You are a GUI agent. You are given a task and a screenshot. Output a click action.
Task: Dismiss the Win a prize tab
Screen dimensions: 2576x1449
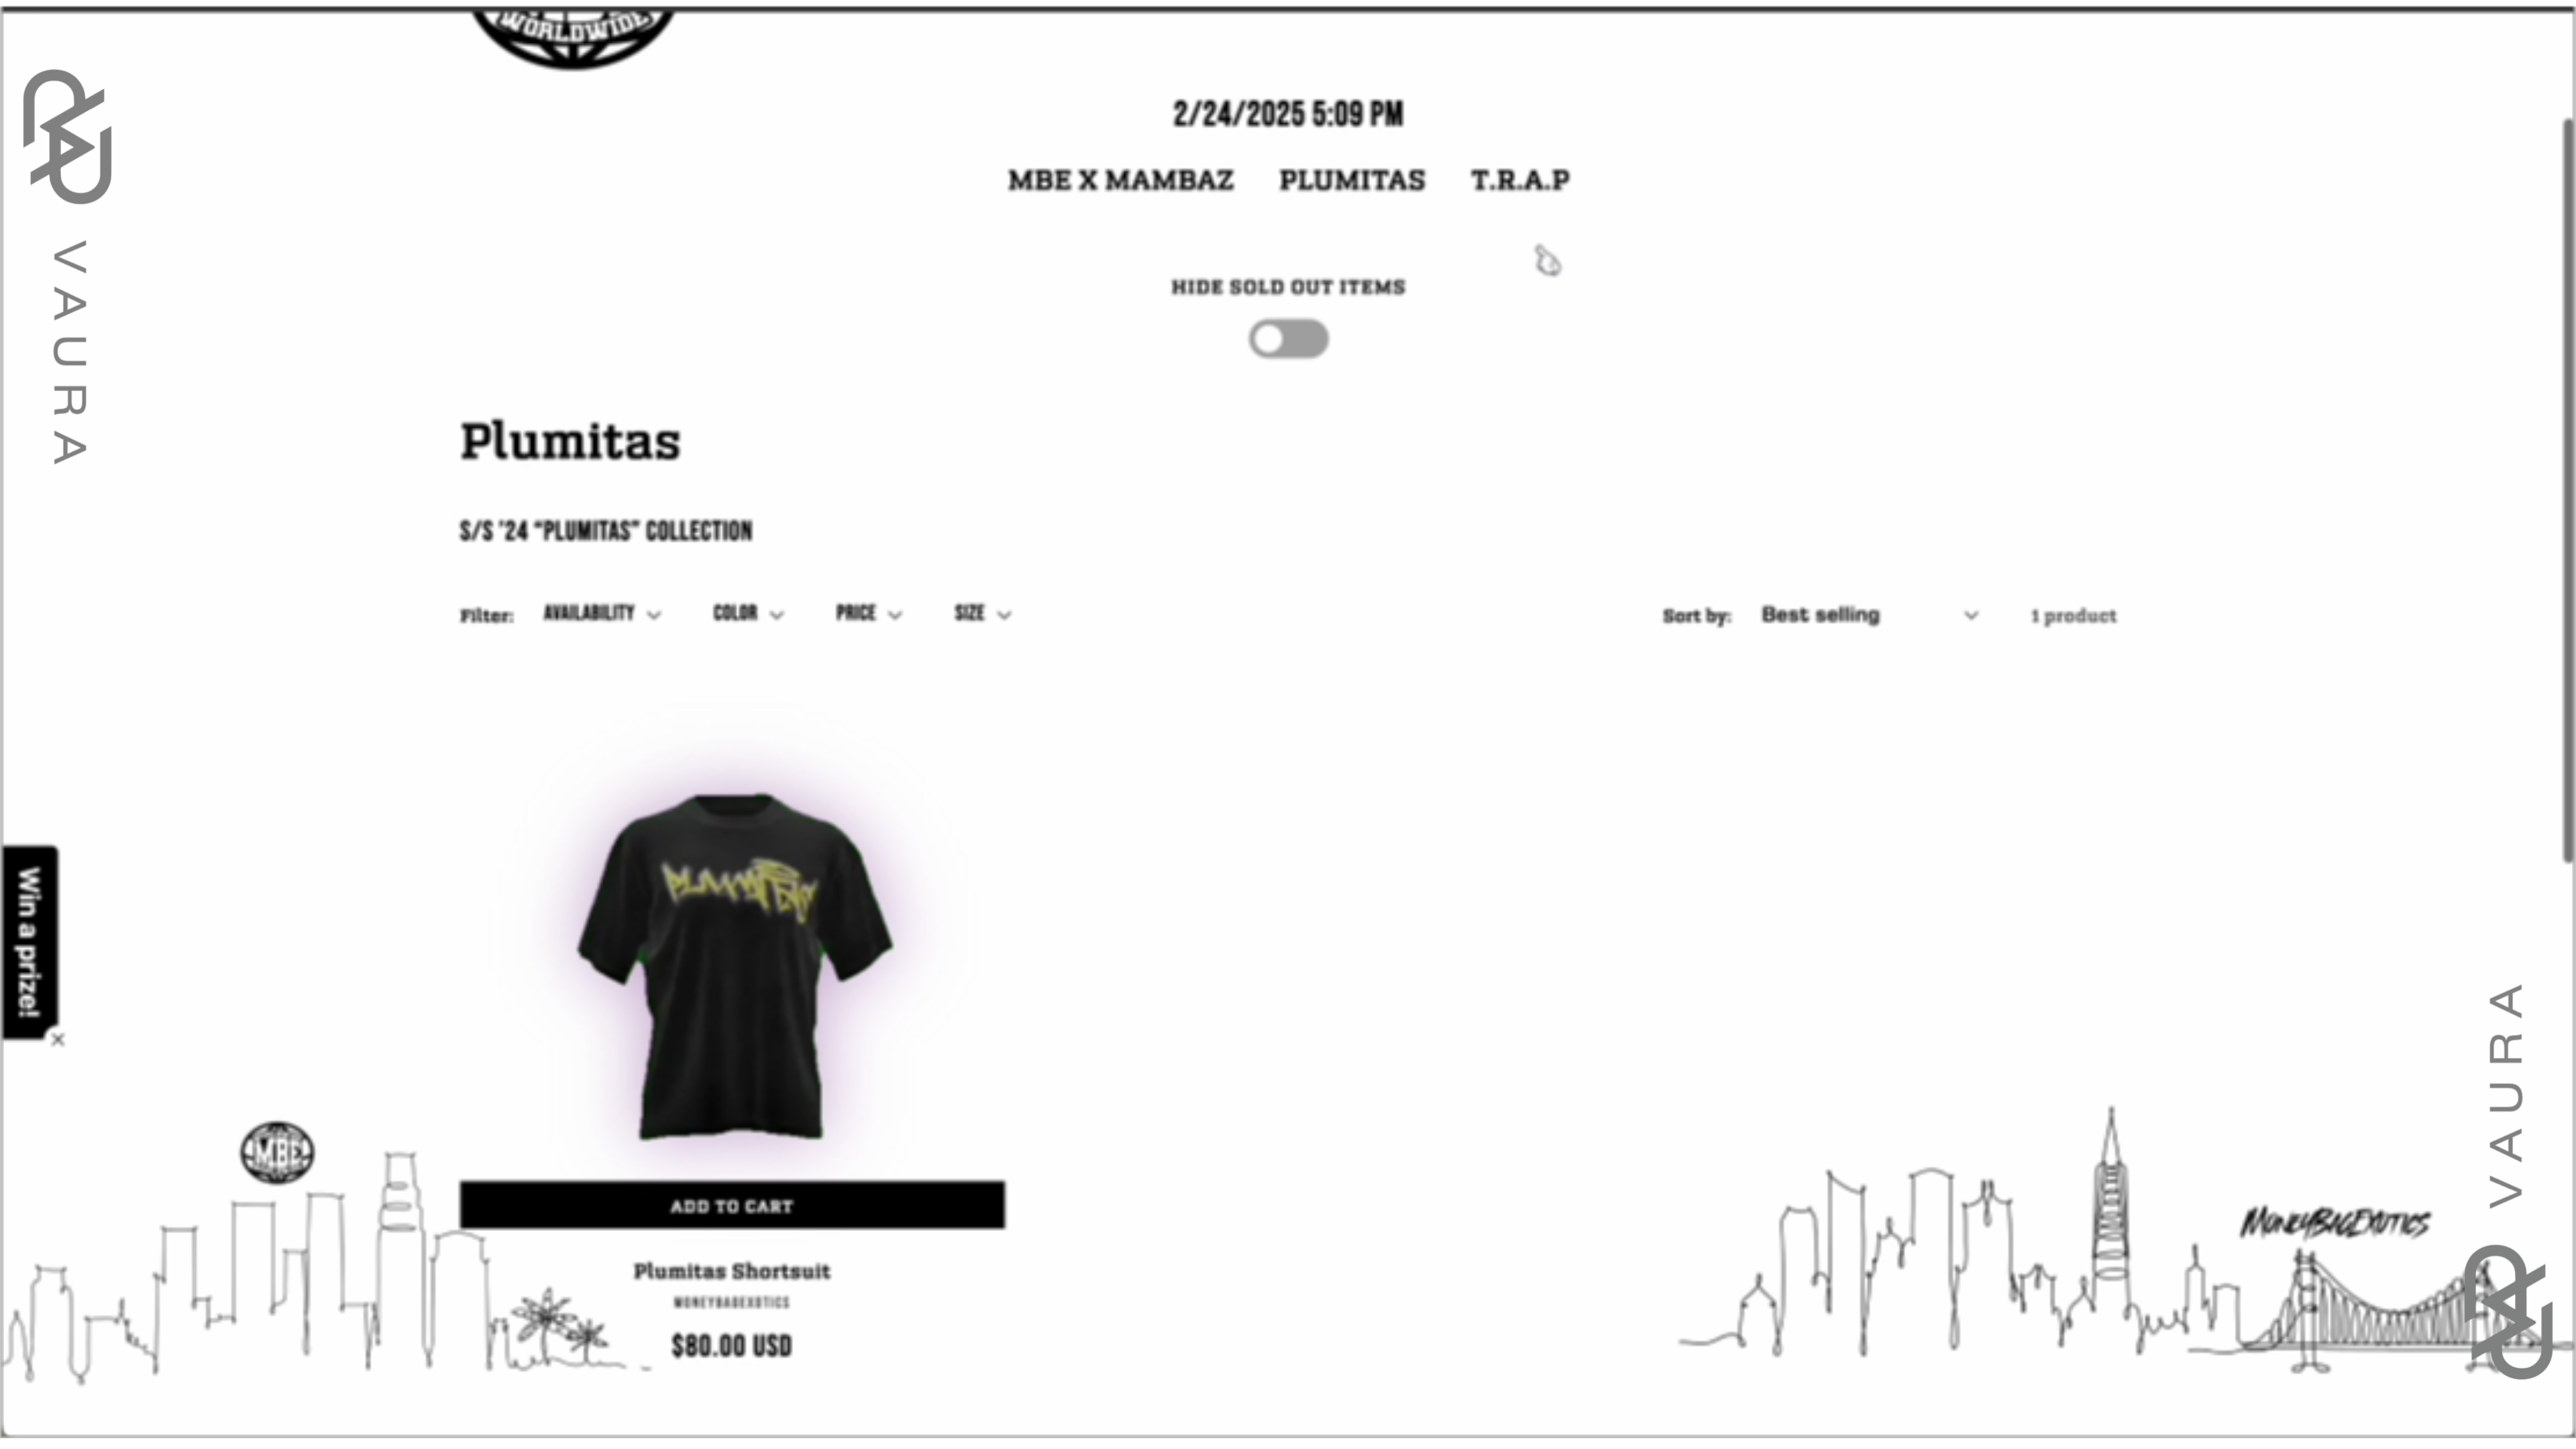click(58, 1040)
